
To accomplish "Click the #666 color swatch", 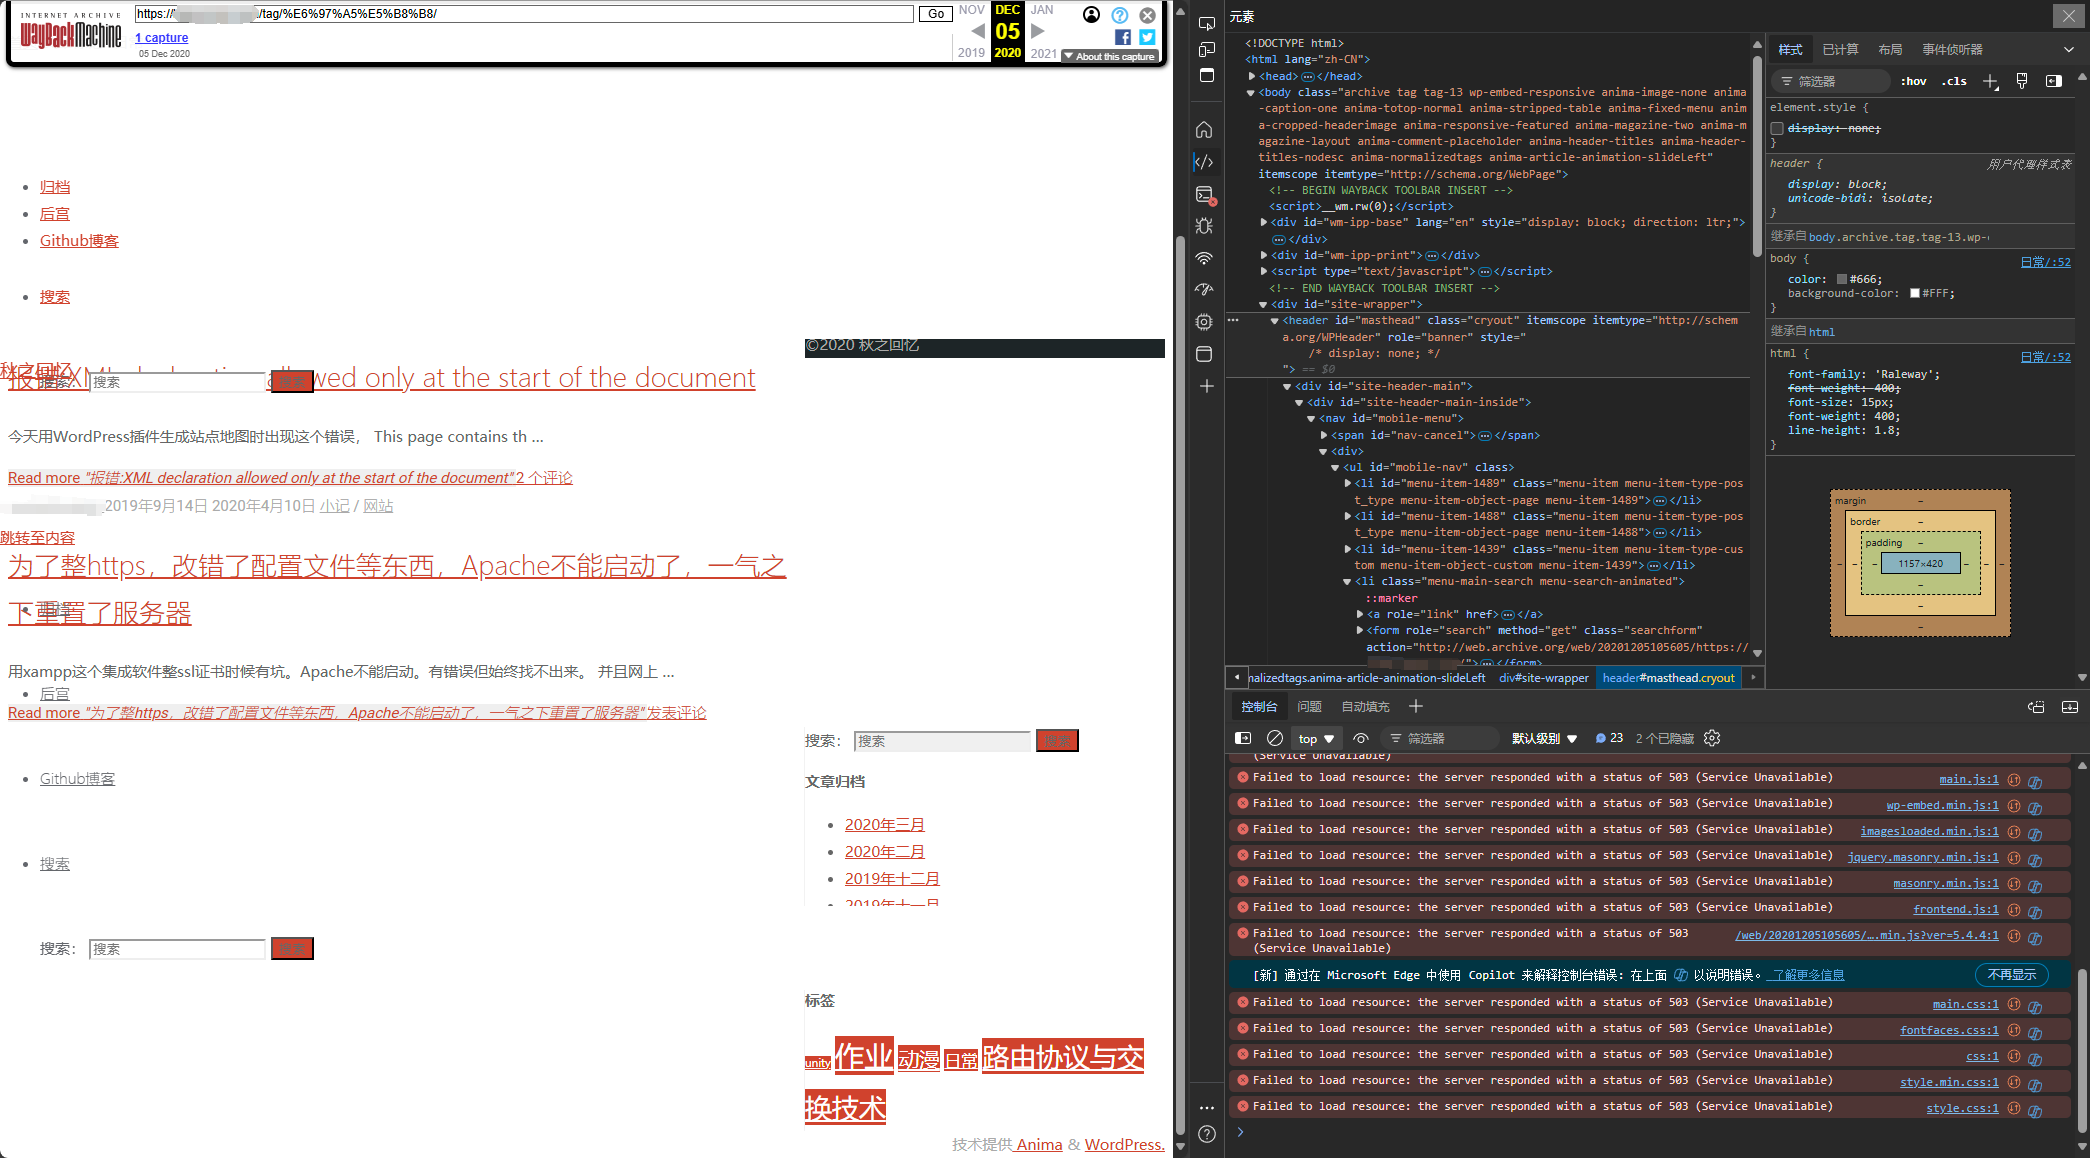I will point(1842,280).
